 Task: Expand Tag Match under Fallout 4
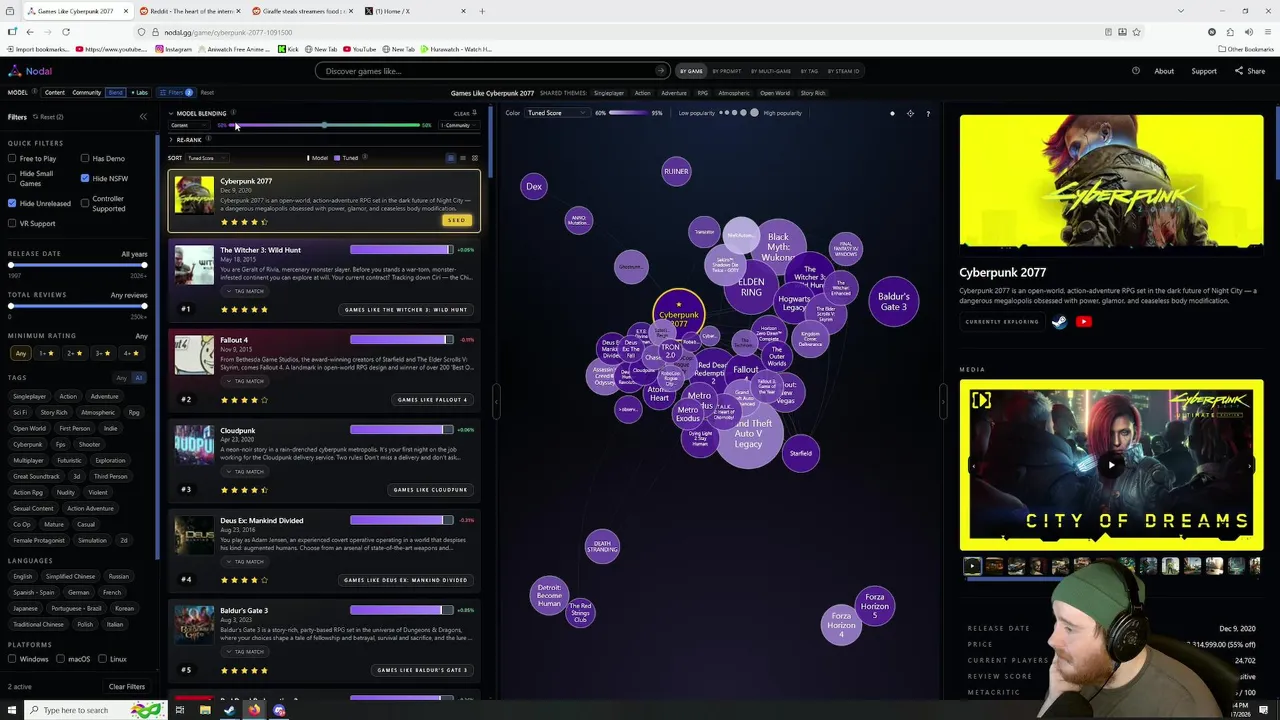click(x=245, y=381)
